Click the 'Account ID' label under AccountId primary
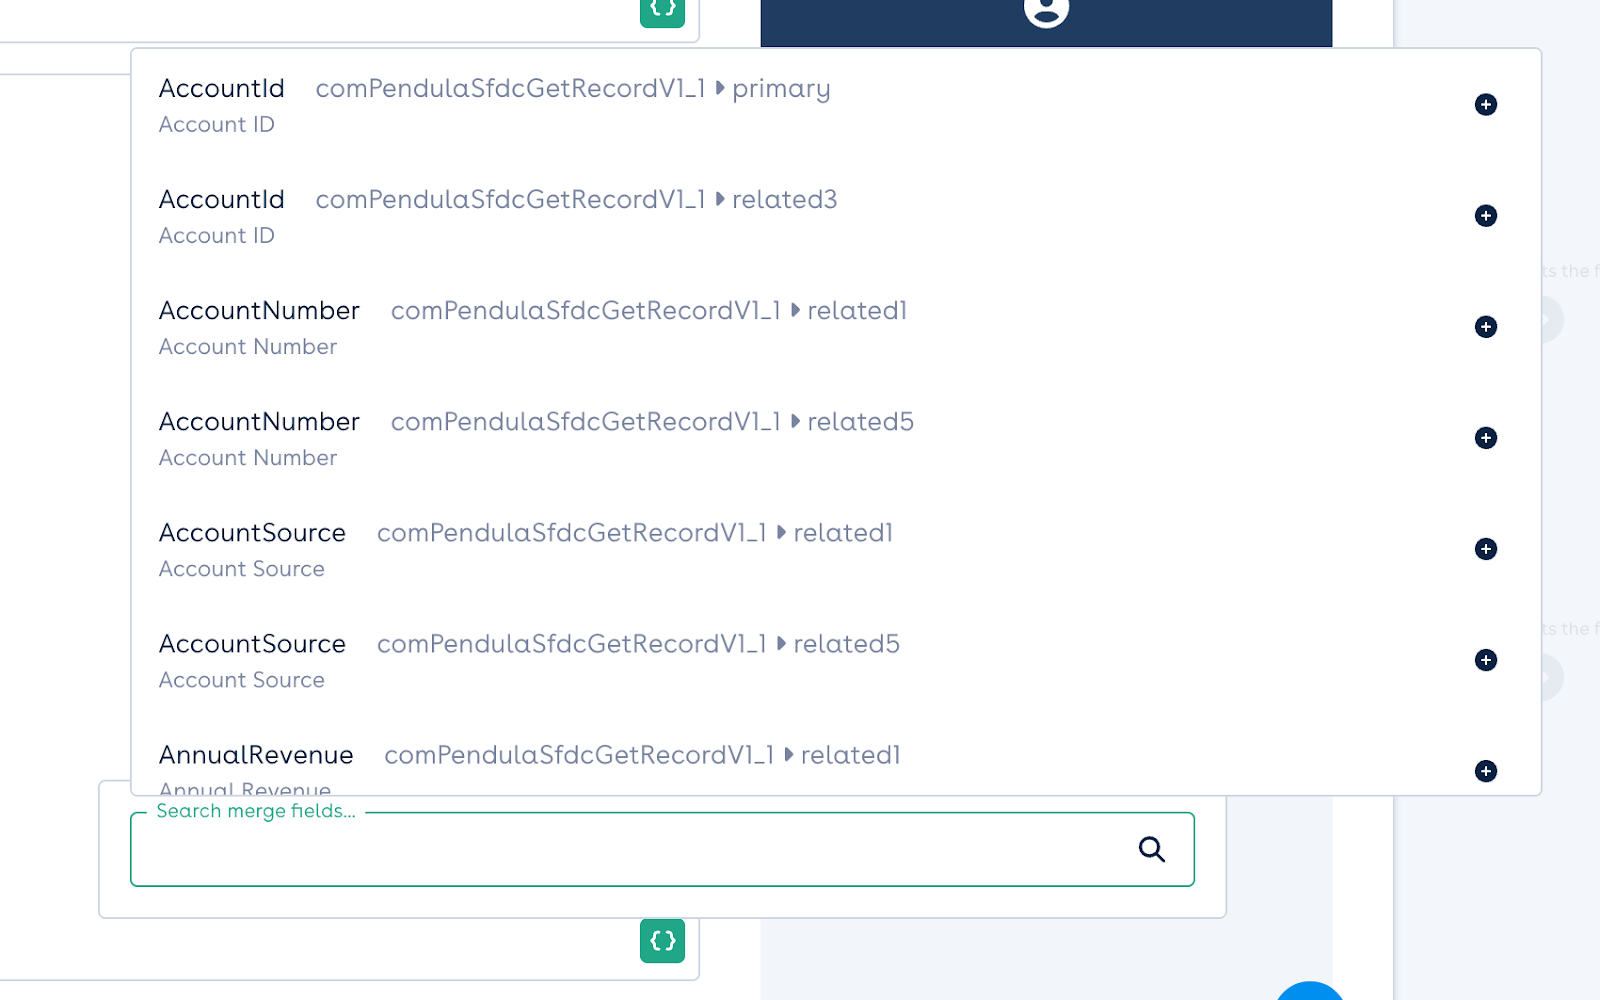Screen dimensions: 1600x1000 216,125
